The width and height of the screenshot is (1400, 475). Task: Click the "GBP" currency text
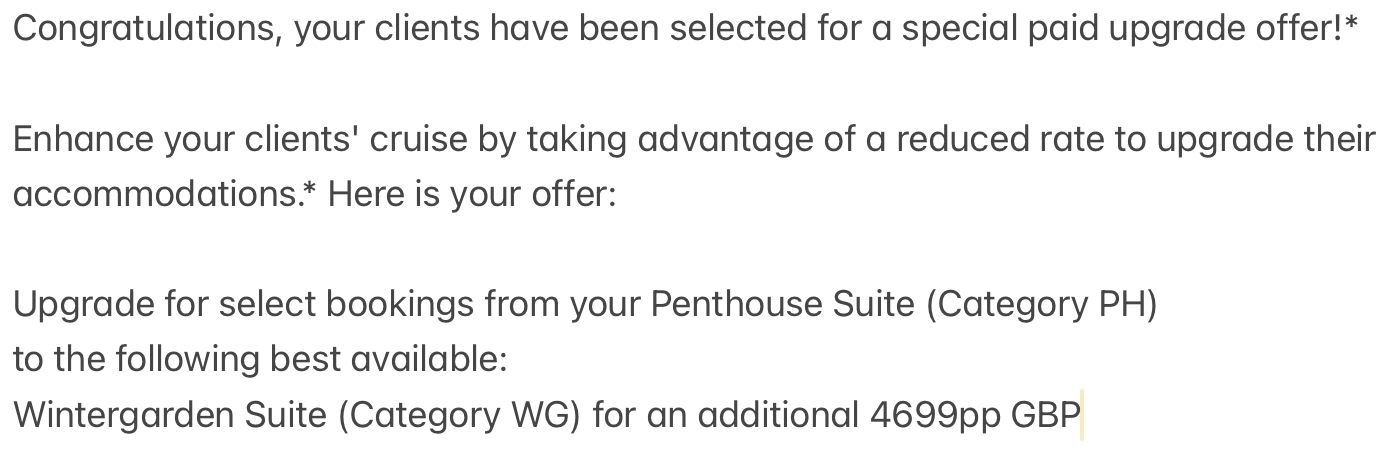[x=1044, y=415]
